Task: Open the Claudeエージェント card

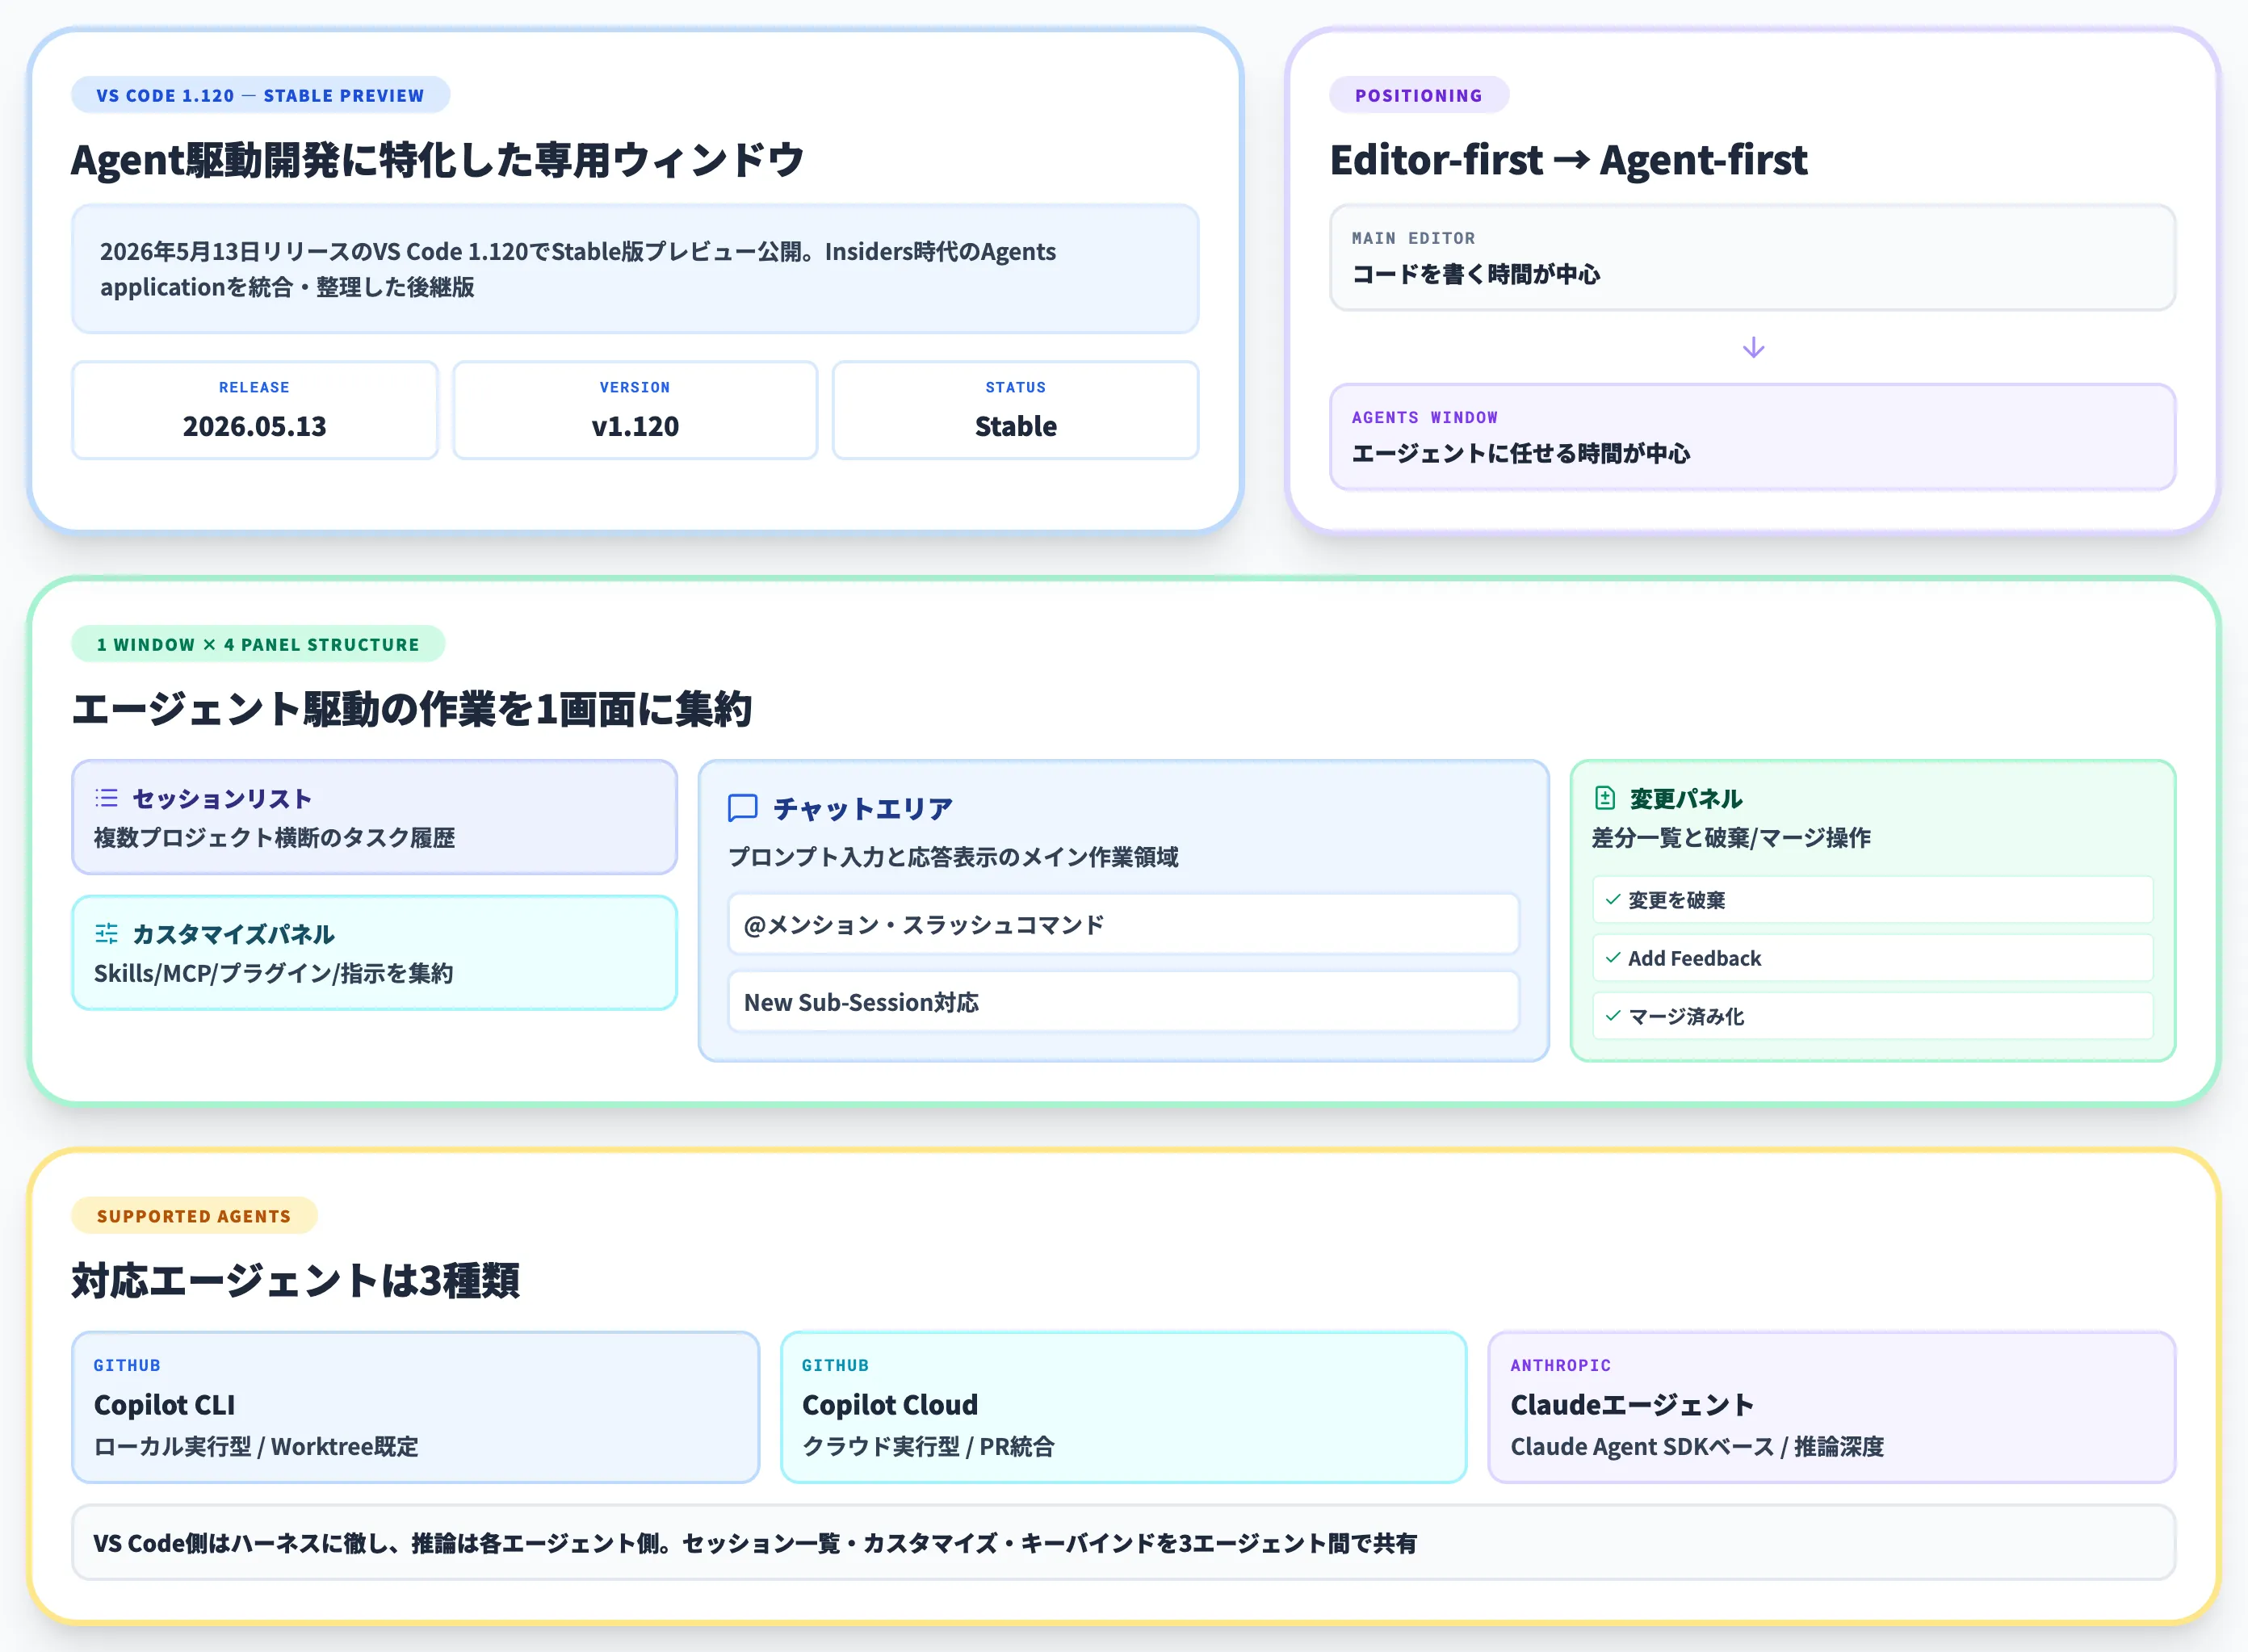Action: [x=1831, y=1407]
